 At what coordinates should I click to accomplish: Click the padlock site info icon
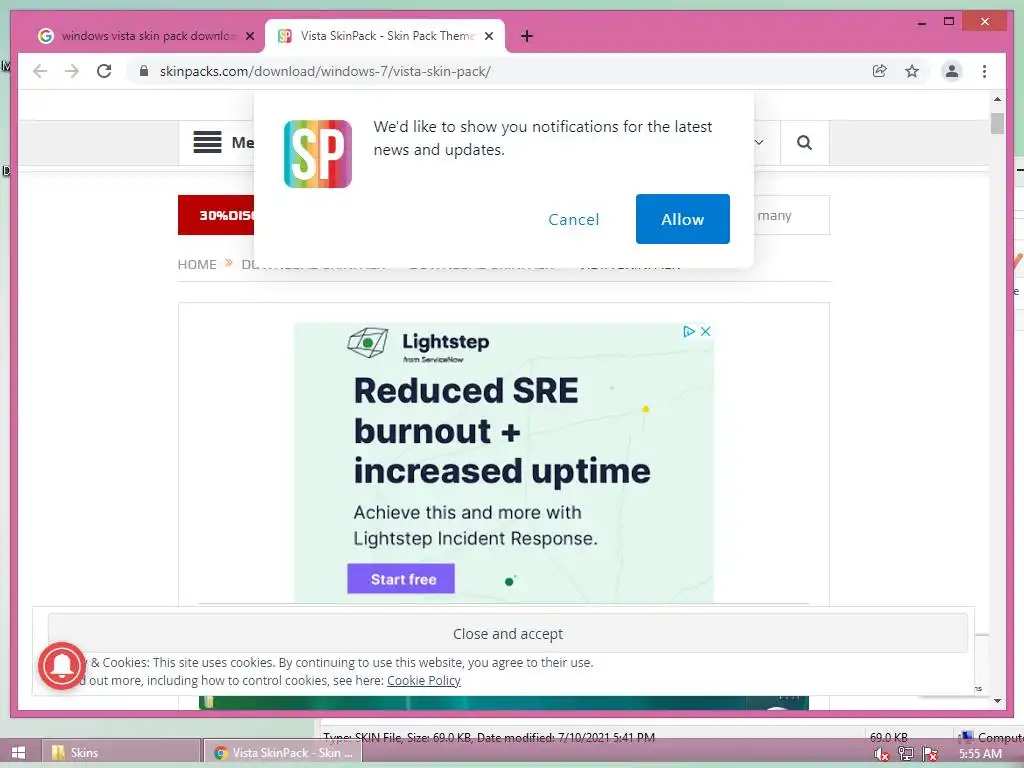pos(144,71)
